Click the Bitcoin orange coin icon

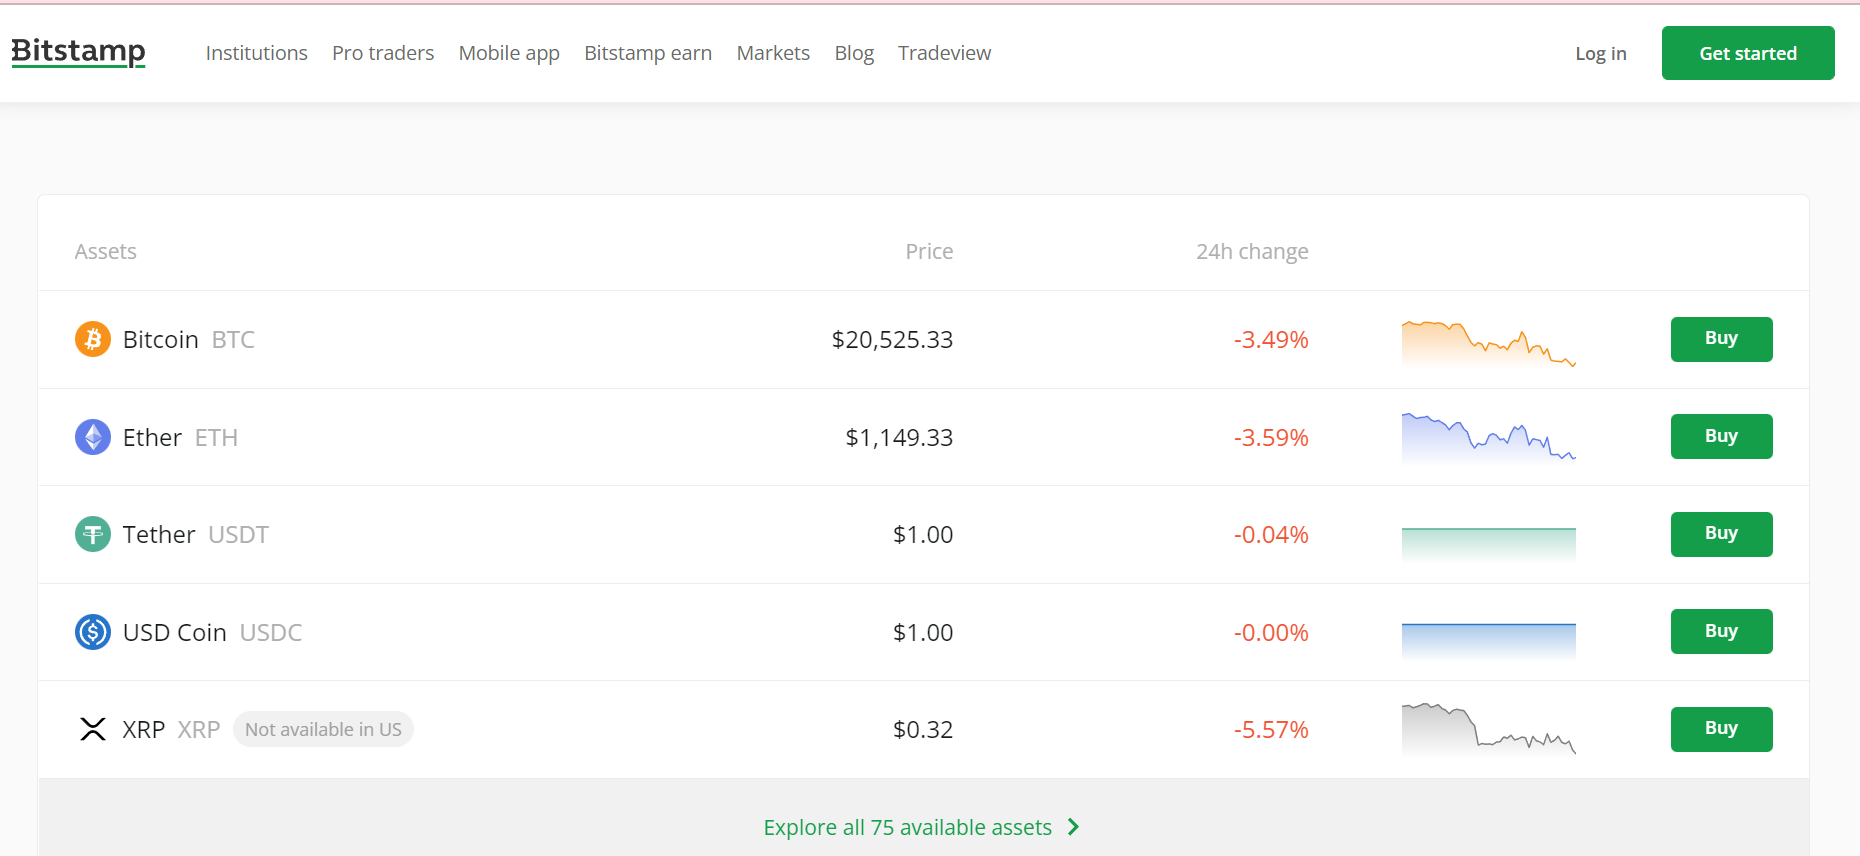[93, 339]
